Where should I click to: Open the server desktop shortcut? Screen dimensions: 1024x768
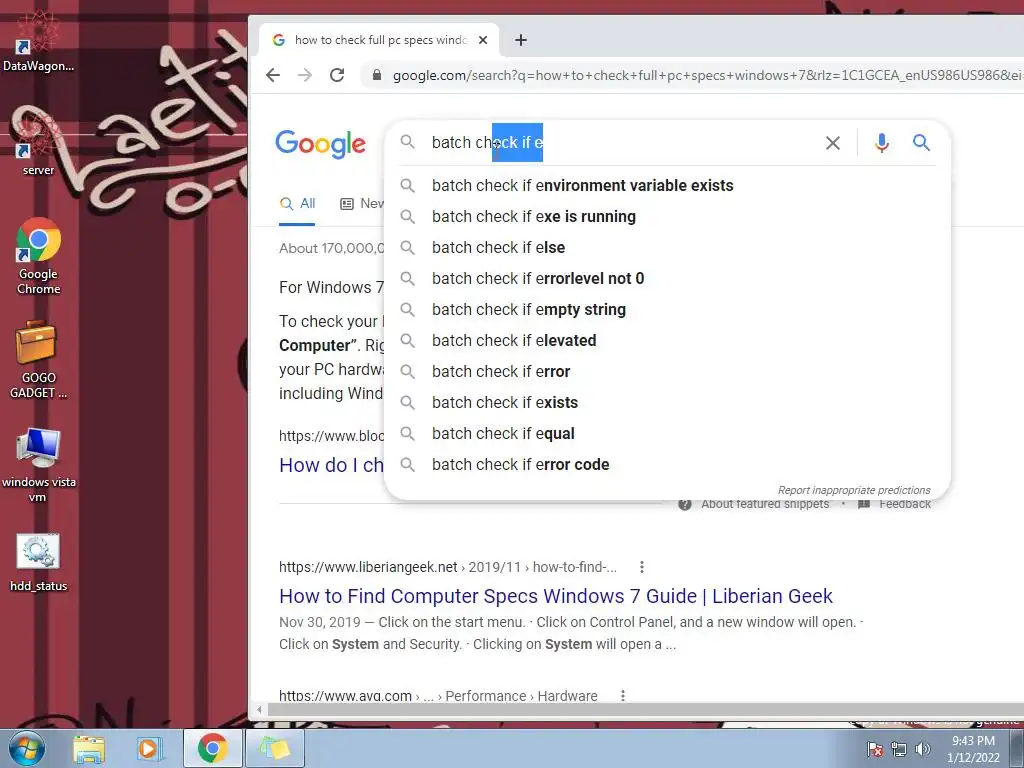coord(38,147)
